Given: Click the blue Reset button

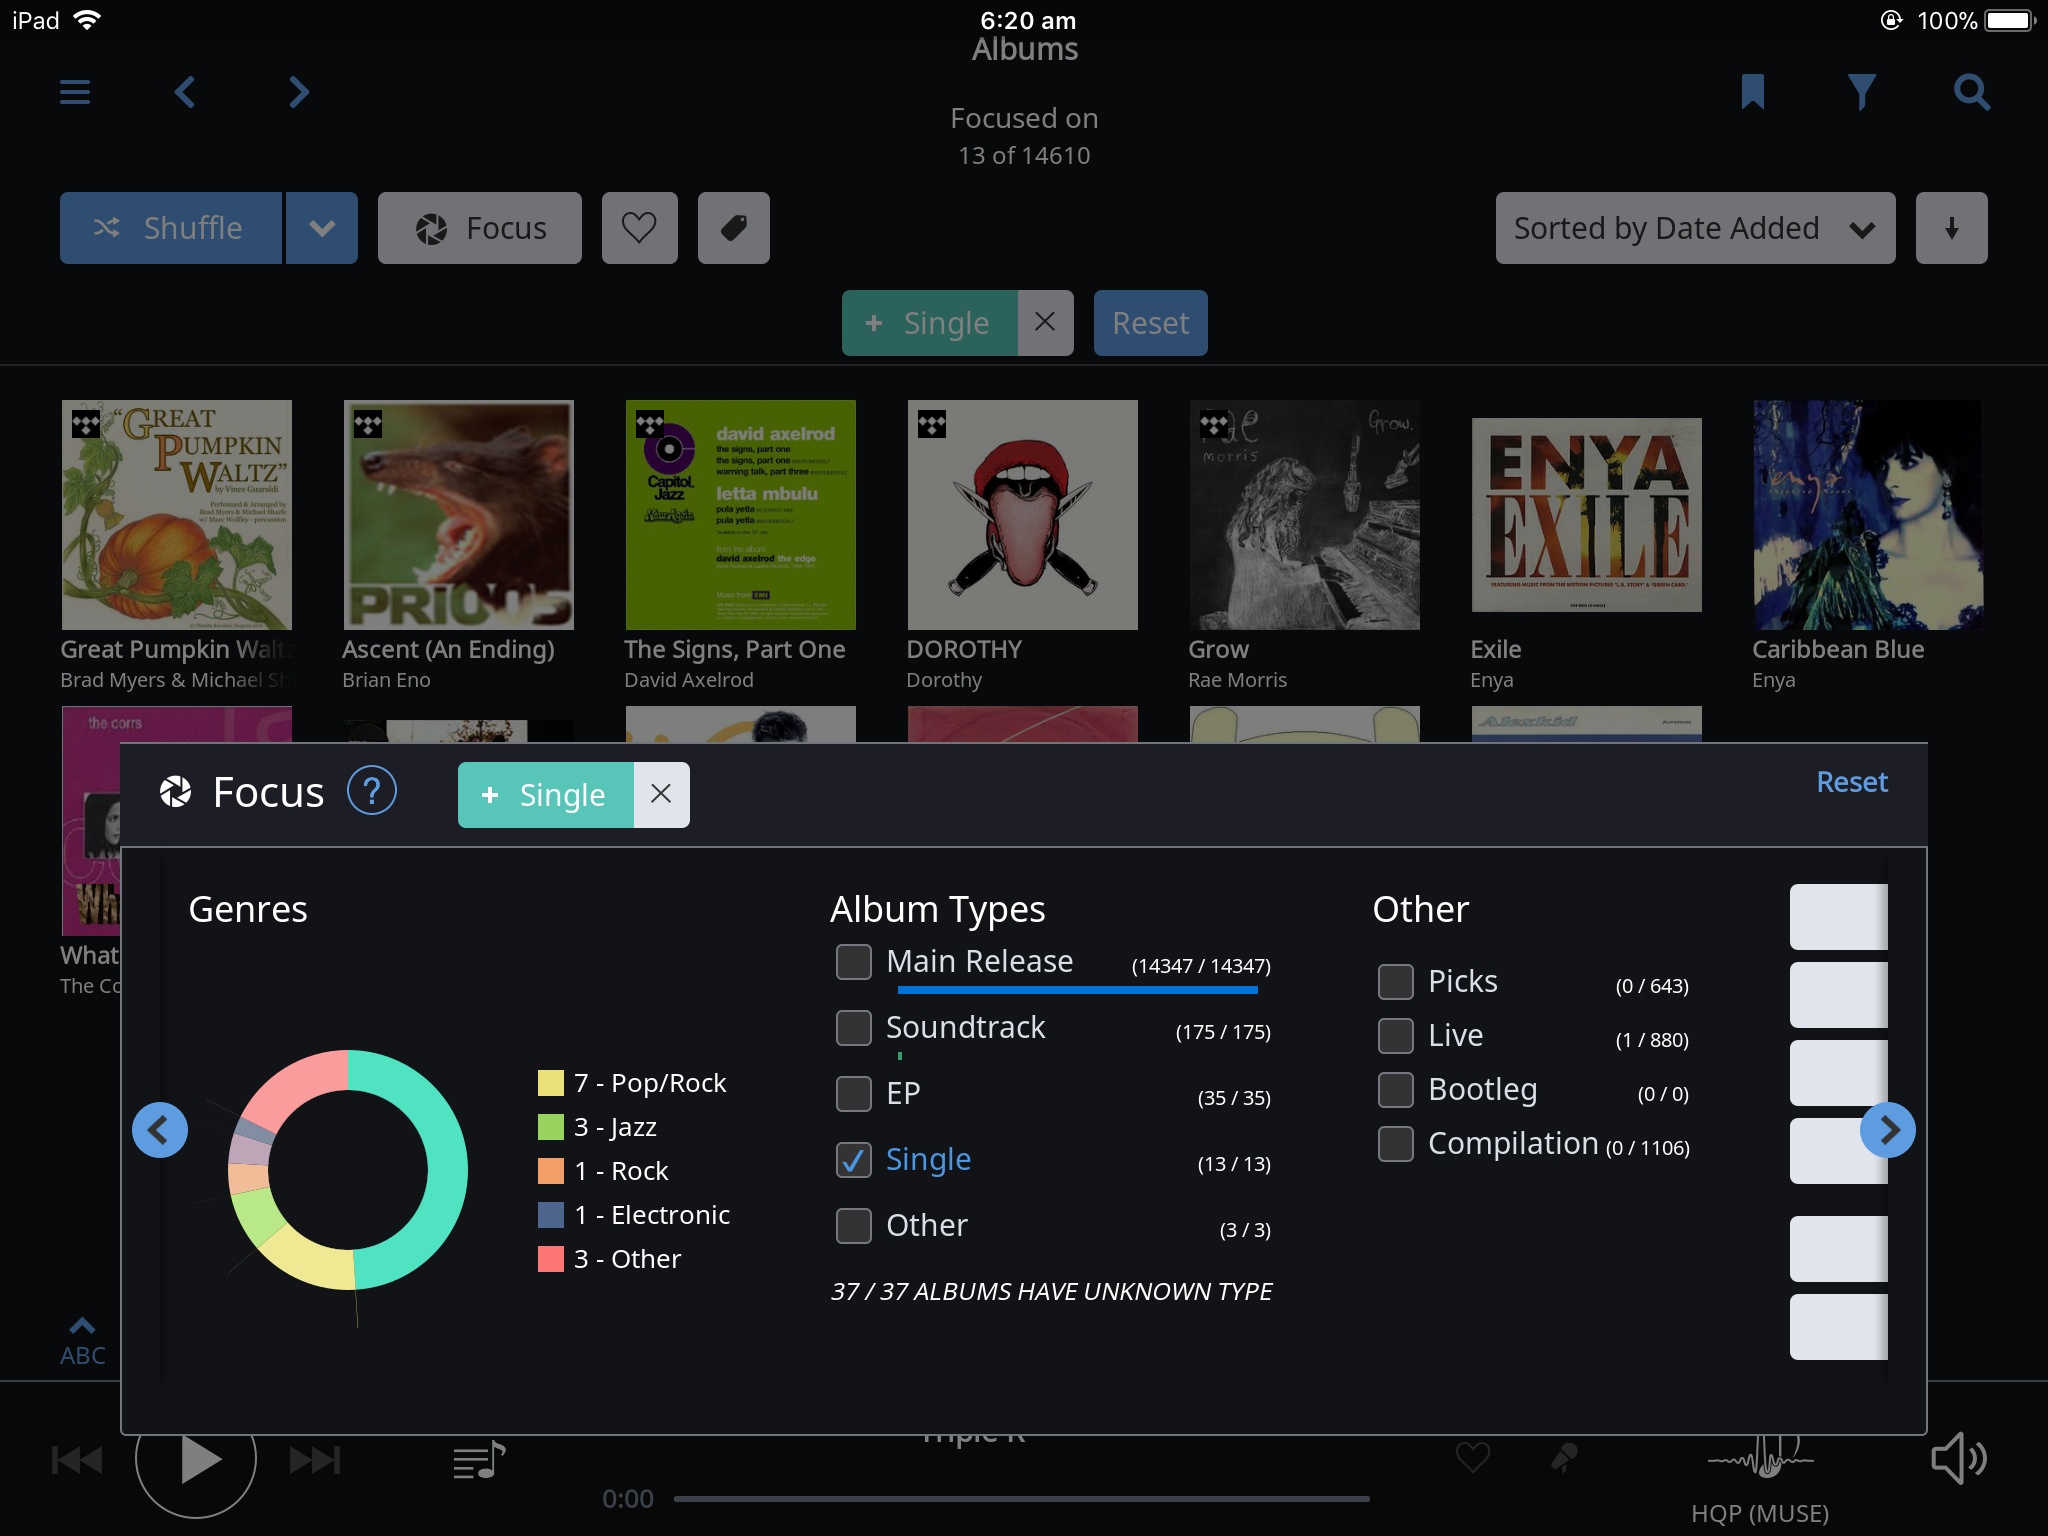Looking at the screenshot, I should point(1151,323).
